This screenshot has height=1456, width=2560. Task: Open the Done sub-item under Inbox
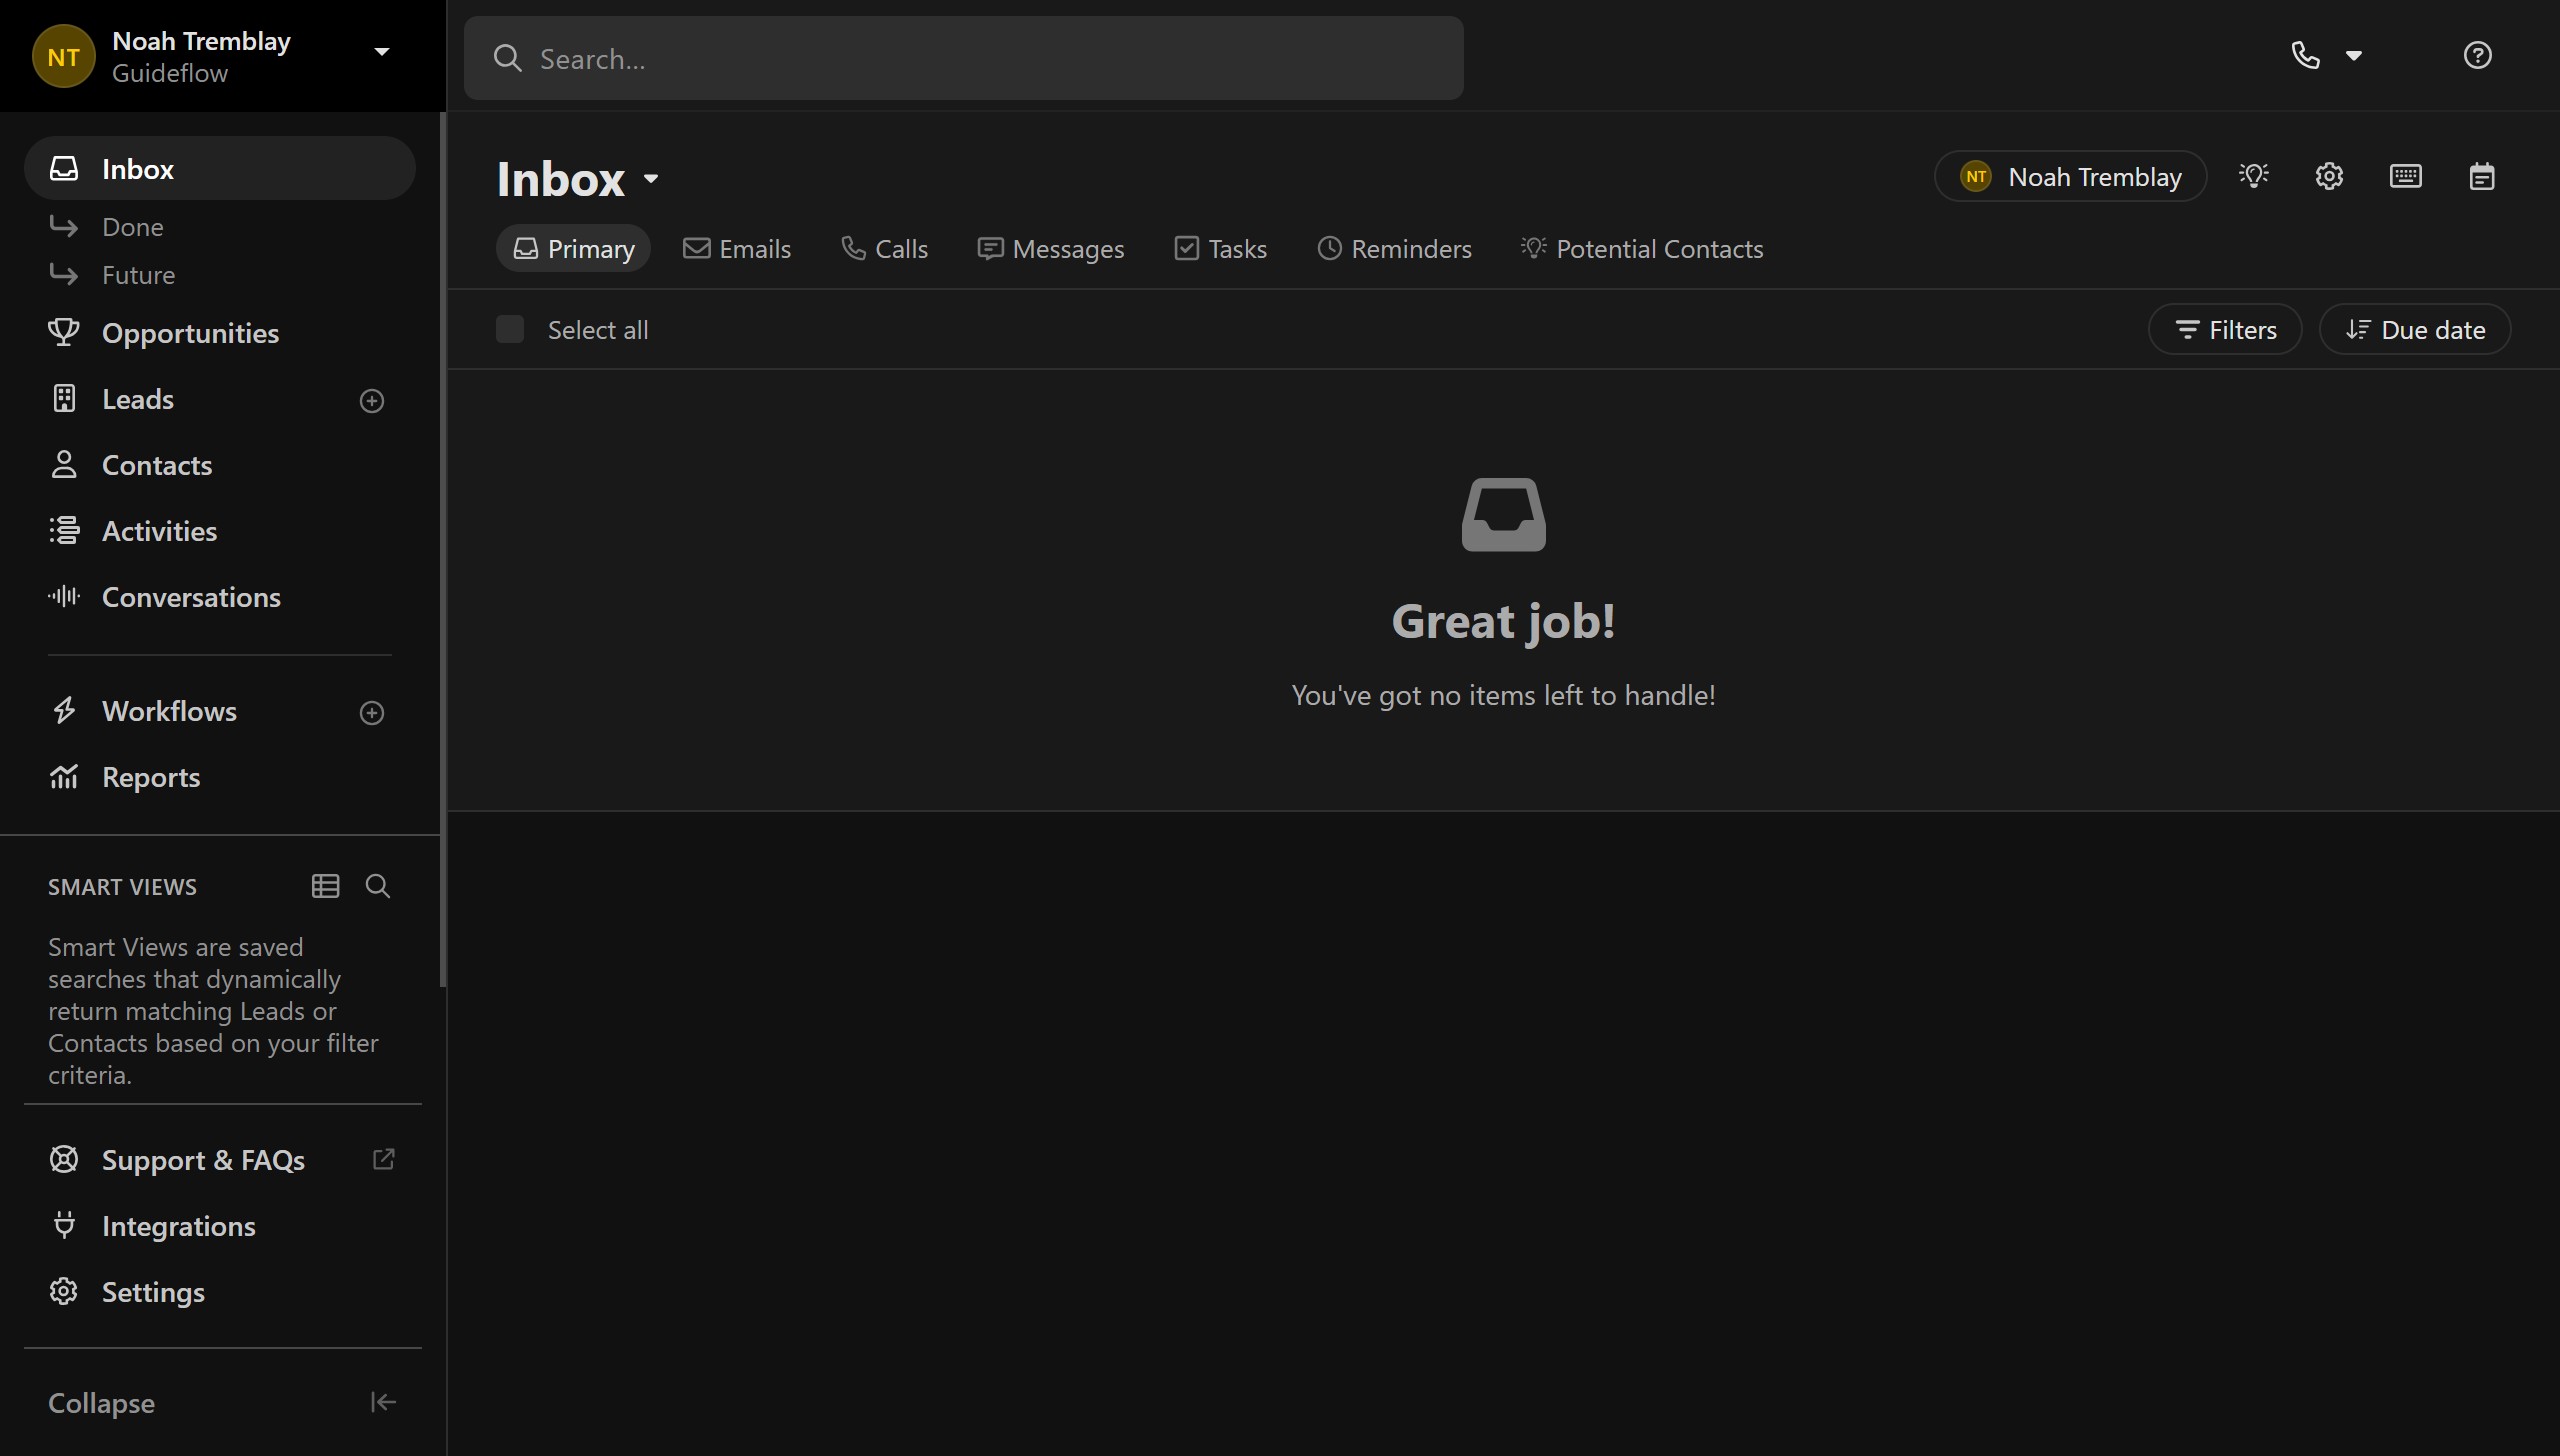(x=132, y=227)
